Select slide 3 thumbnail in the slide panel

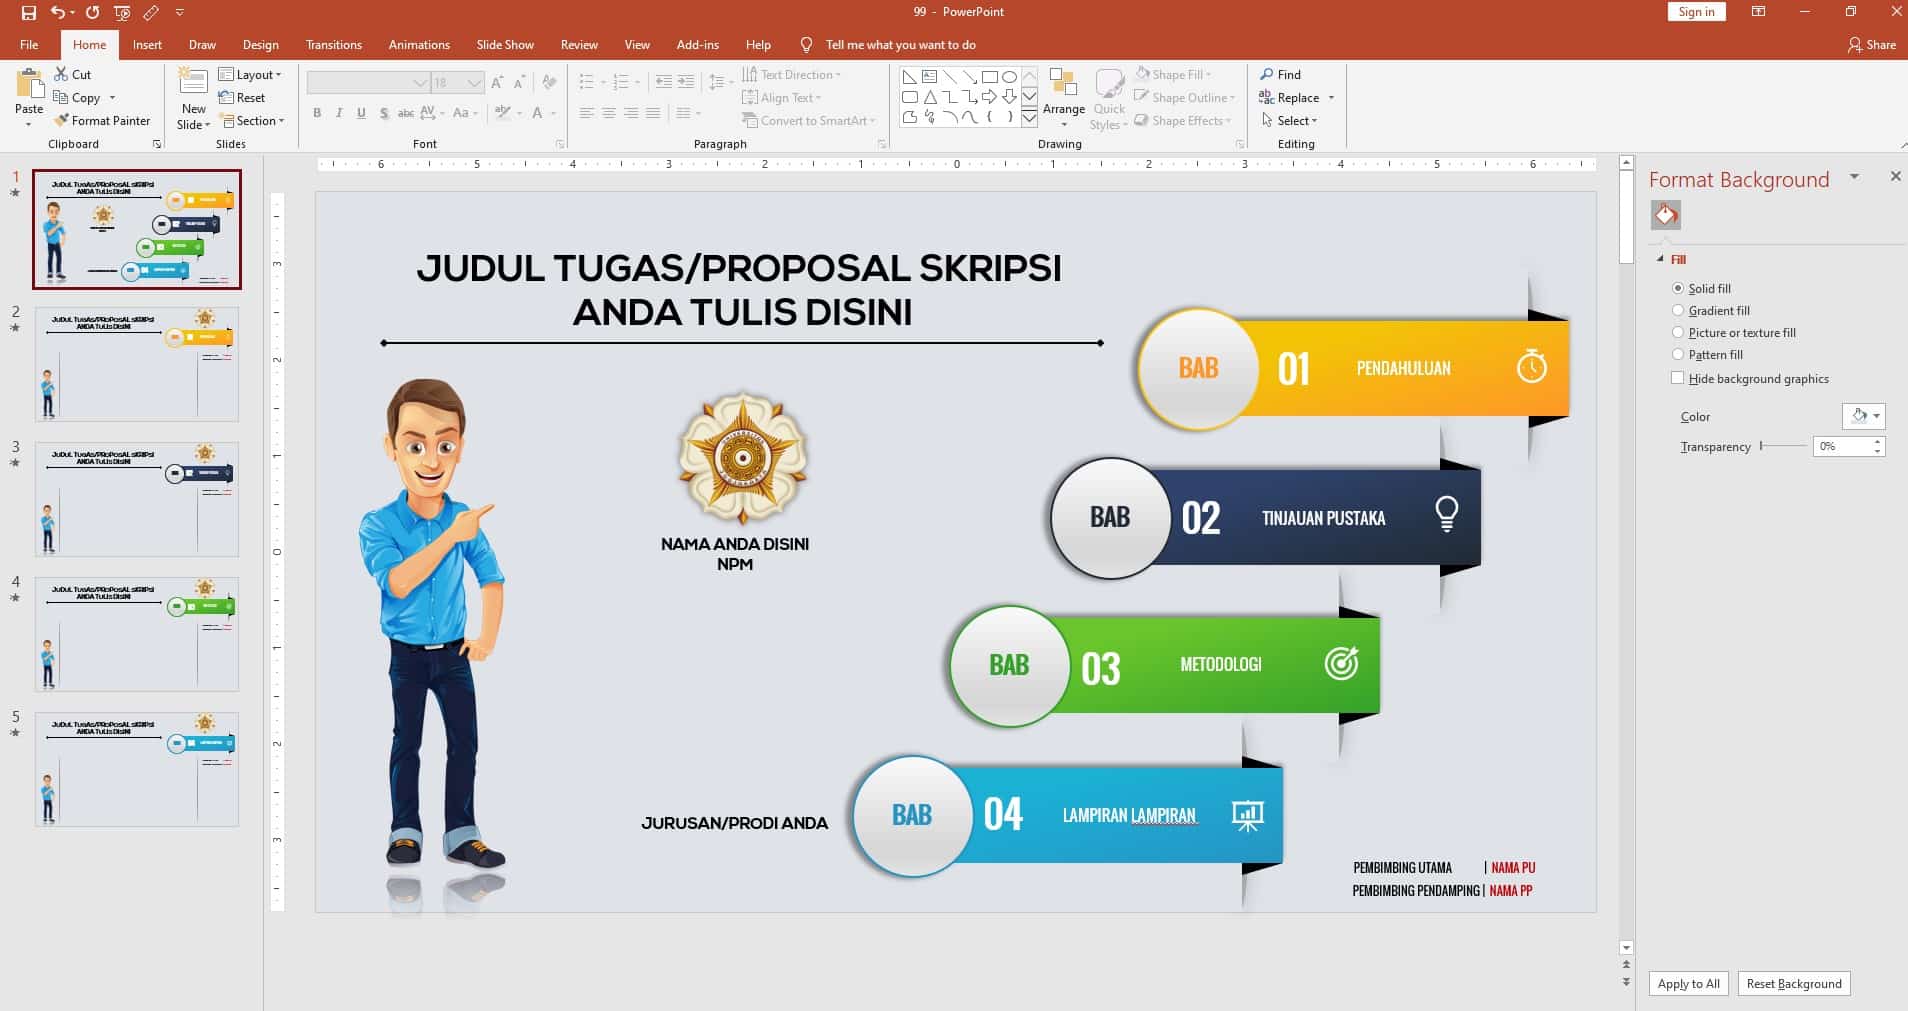tap(137, 498)
